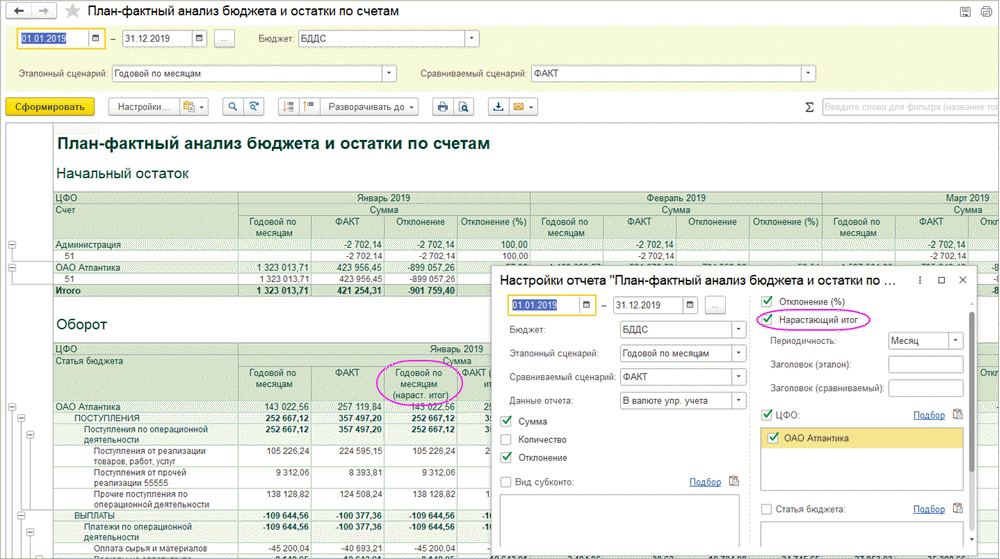Click the save report download icon
The height and width of the screenshot is (559, 1000).
(x=498, y=106)
